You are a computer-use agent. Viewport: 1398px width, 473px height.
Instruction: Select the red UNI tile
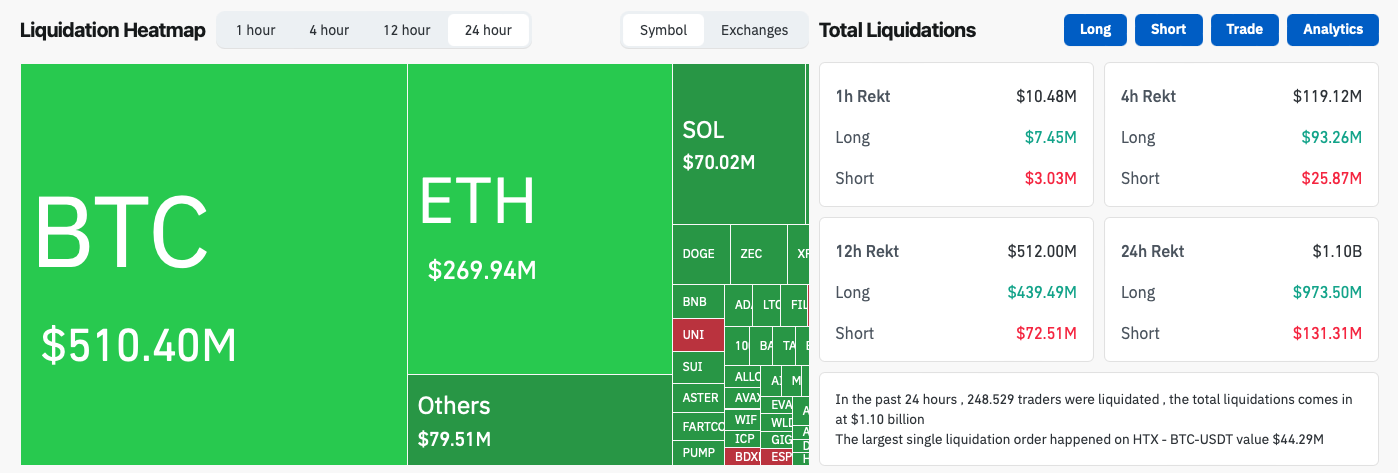point(698,334)
